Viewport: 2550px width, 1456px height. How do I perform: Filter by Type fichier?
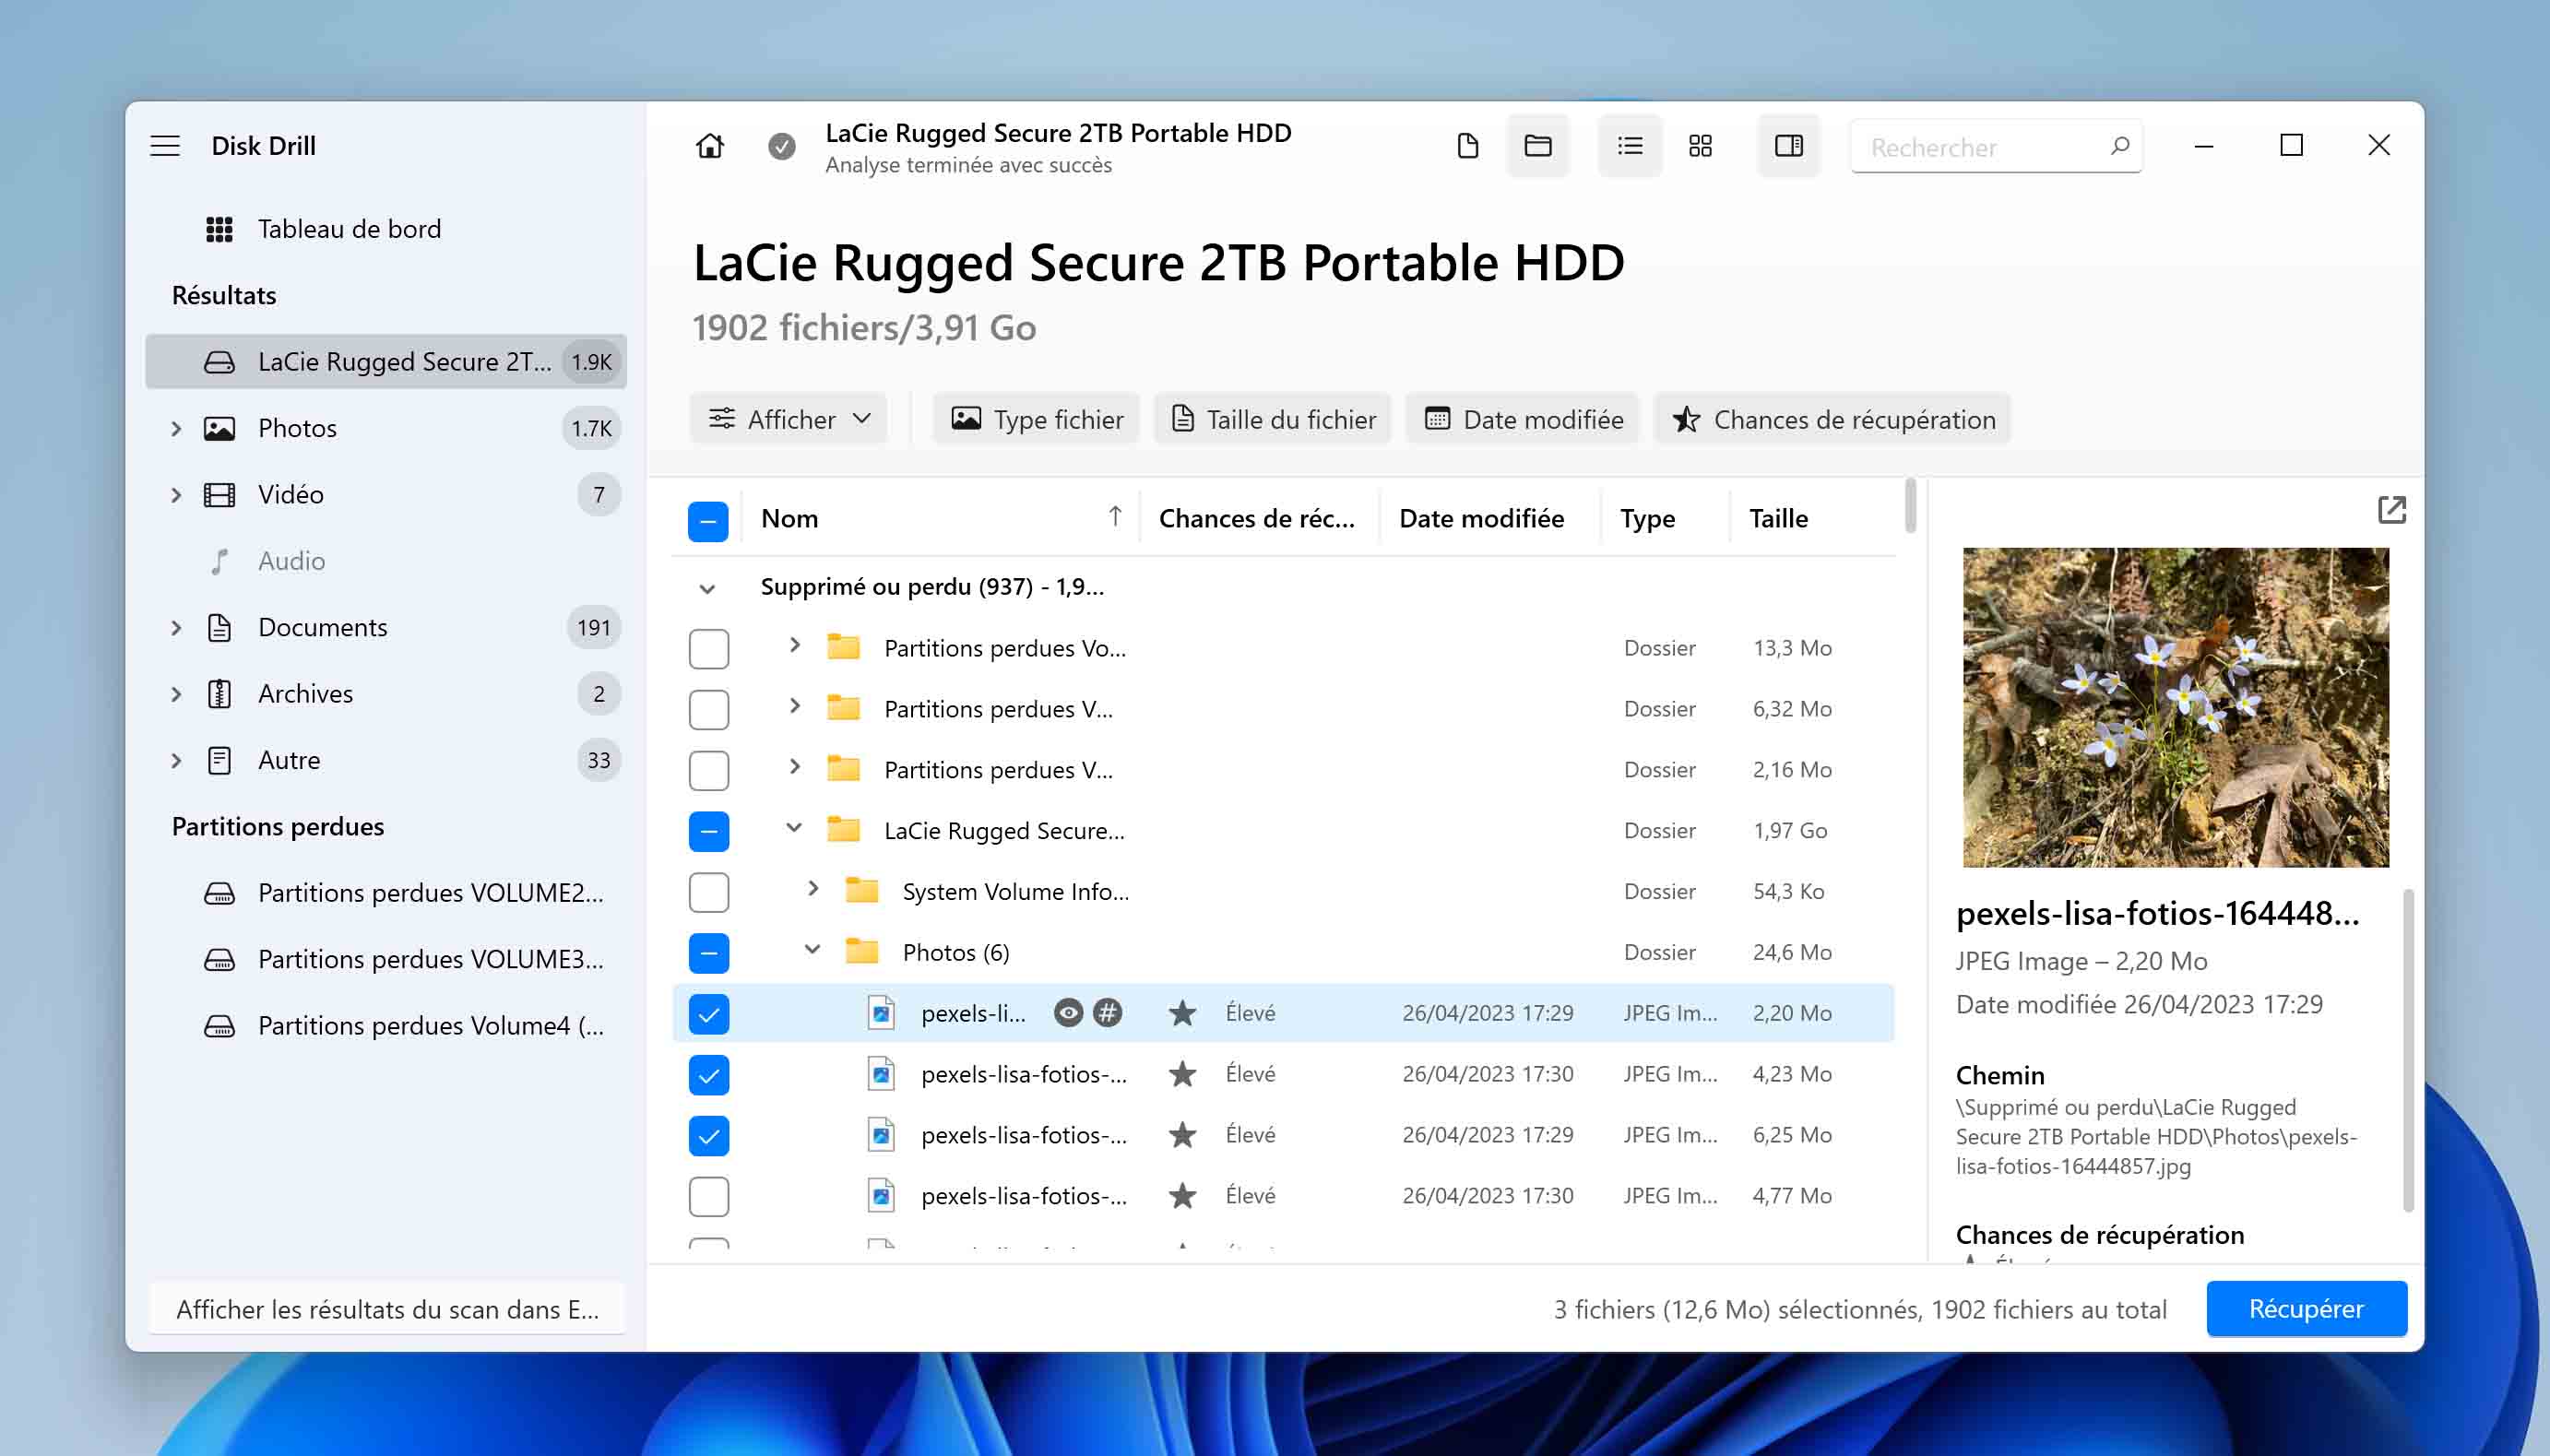coord(1037,419)
